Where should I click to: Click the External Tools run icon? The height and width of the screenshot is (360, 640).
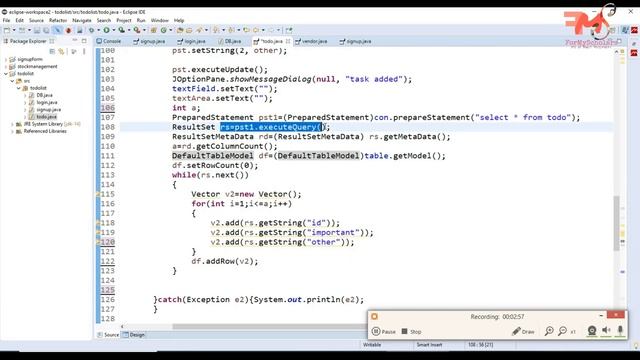coord(137,30)
